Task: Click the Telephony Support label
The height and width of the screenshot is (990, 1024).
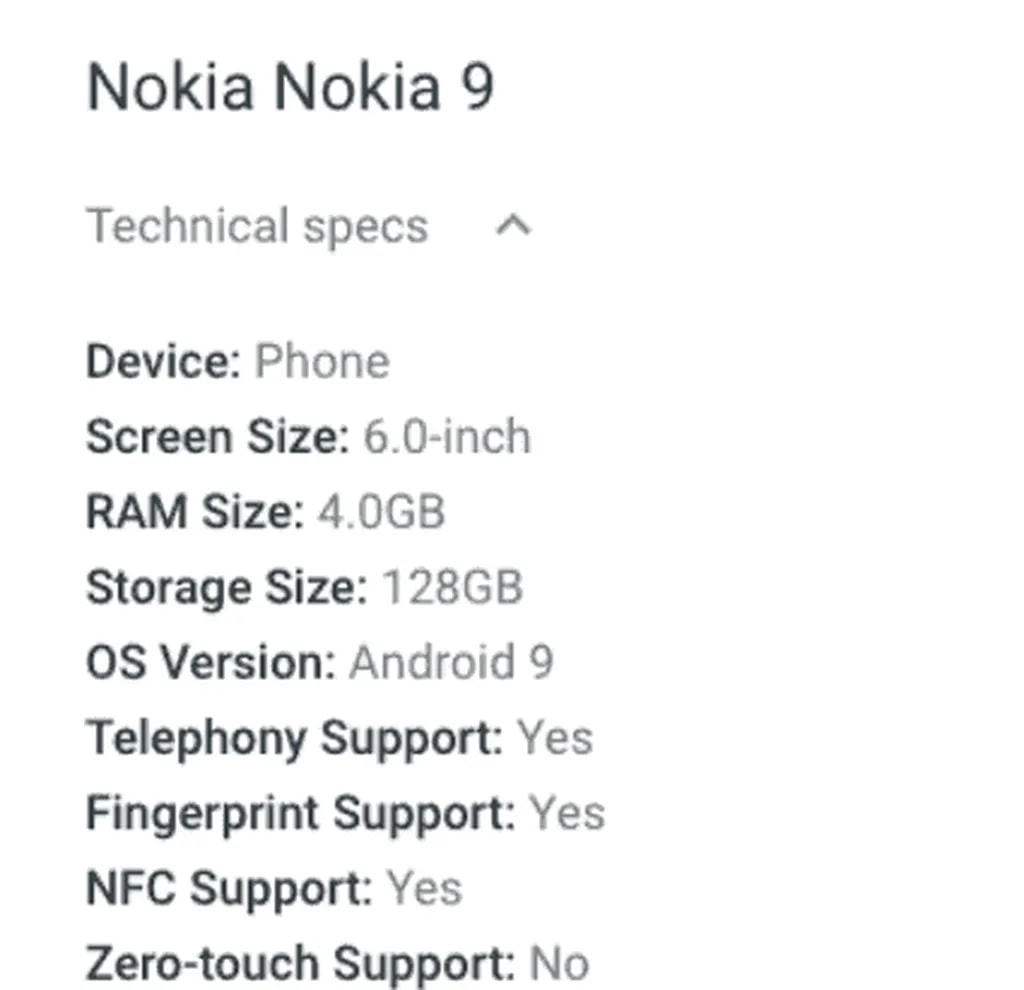Action: tap(295, 738)
